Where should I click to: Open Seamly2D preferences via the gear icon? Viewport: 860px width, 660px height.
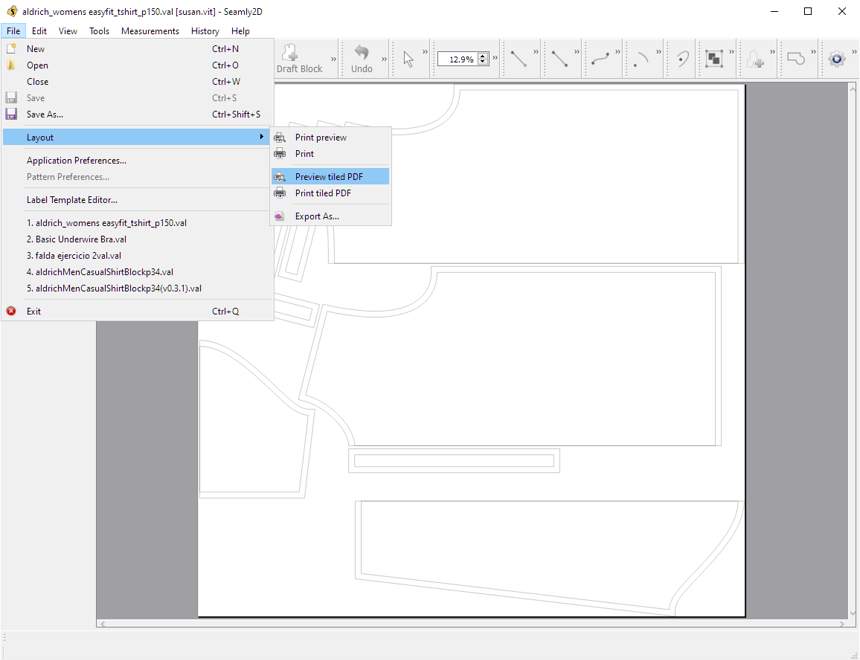tap(837, 58)
